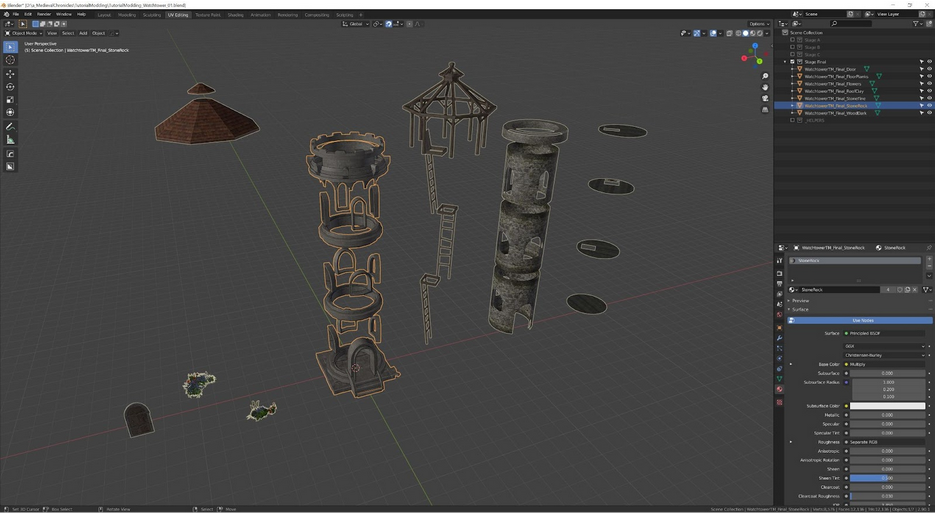Click the viewport zoom magnifier icon
Image resolution: width=935 pixels, height=513 pixels.
[765, 77]
